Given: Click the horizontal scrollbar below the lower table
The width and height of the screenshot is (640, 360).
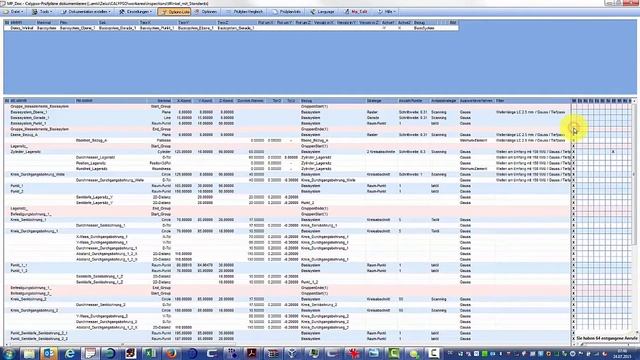Looking at the screenshot, I should tap(122, 344).
